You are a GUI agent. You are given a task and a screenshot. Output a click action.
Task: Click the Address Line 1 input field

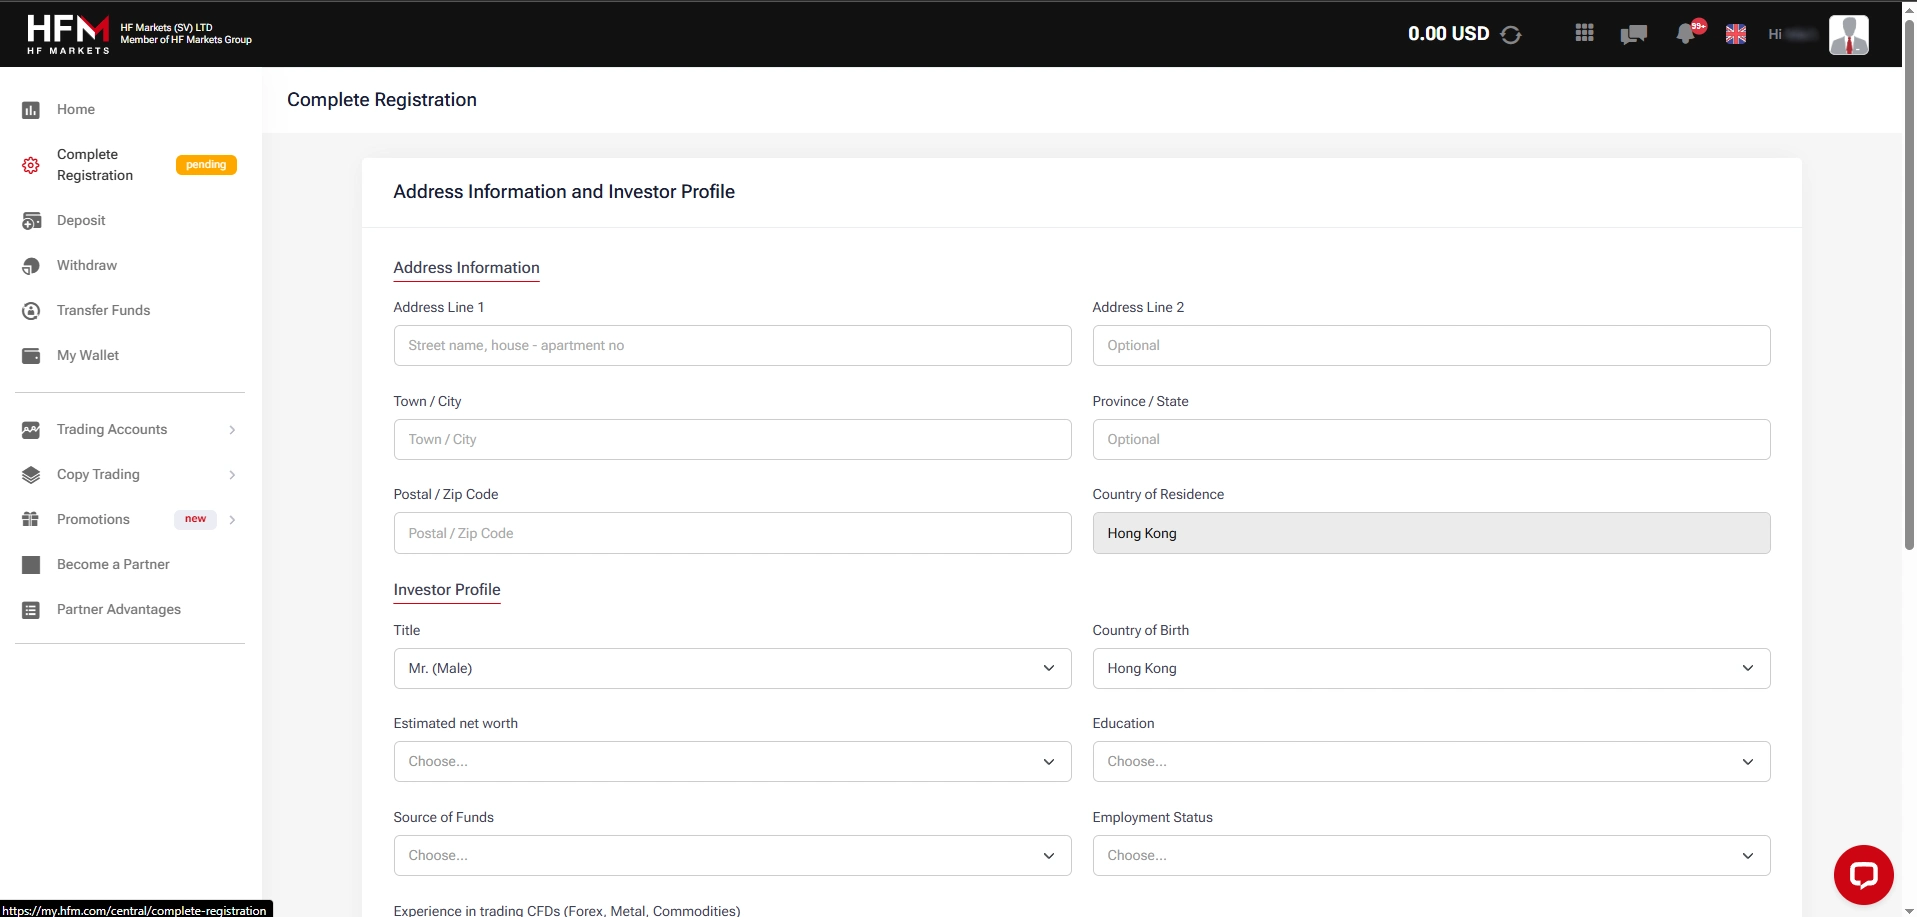point(732,345)
